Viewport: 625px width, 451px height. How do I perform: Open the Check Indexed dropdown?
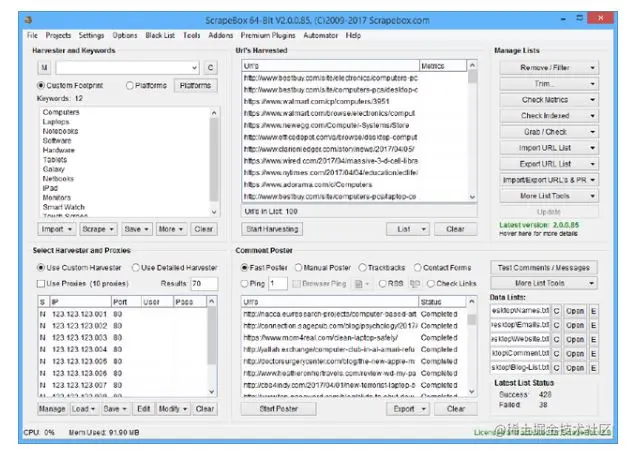[x=549, y=116]
